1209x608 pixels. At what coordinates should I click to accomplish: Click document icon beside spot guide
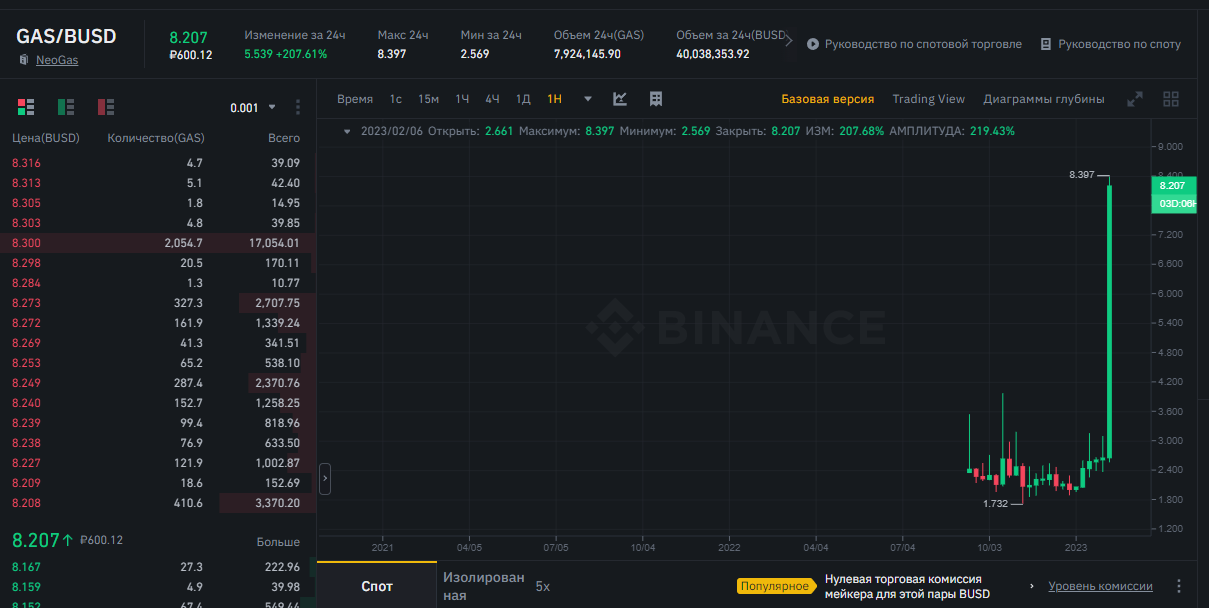(1046, 44)
